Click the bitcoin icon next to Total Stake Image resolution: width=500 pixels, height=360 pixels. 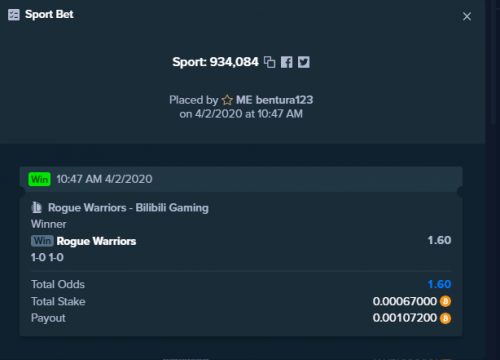[445, 301]
